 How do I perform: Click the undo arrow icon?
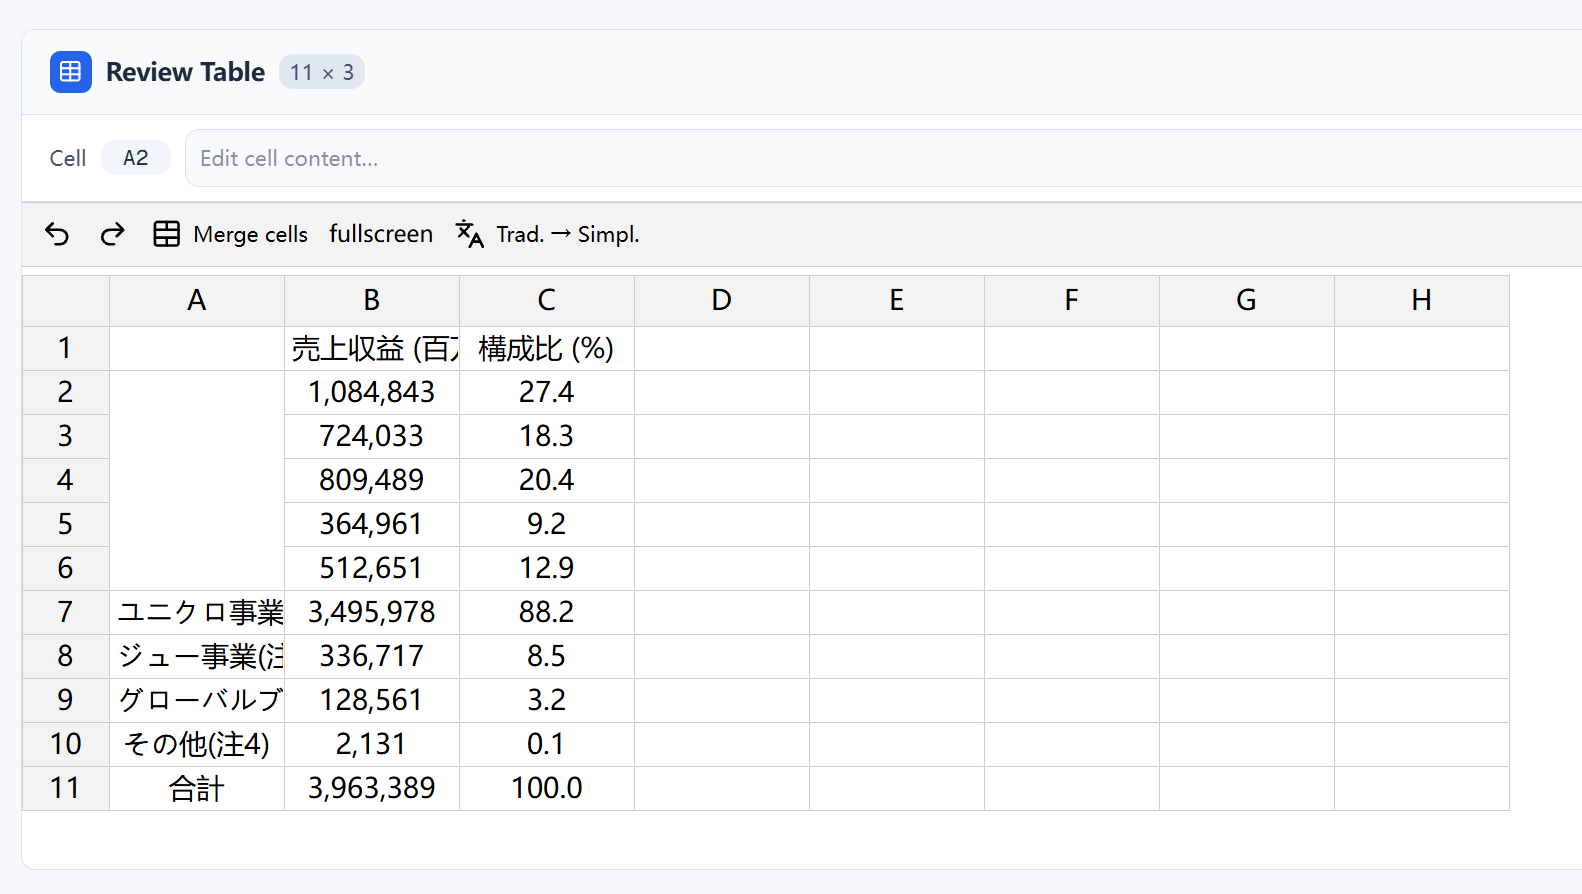coord(57,234)
